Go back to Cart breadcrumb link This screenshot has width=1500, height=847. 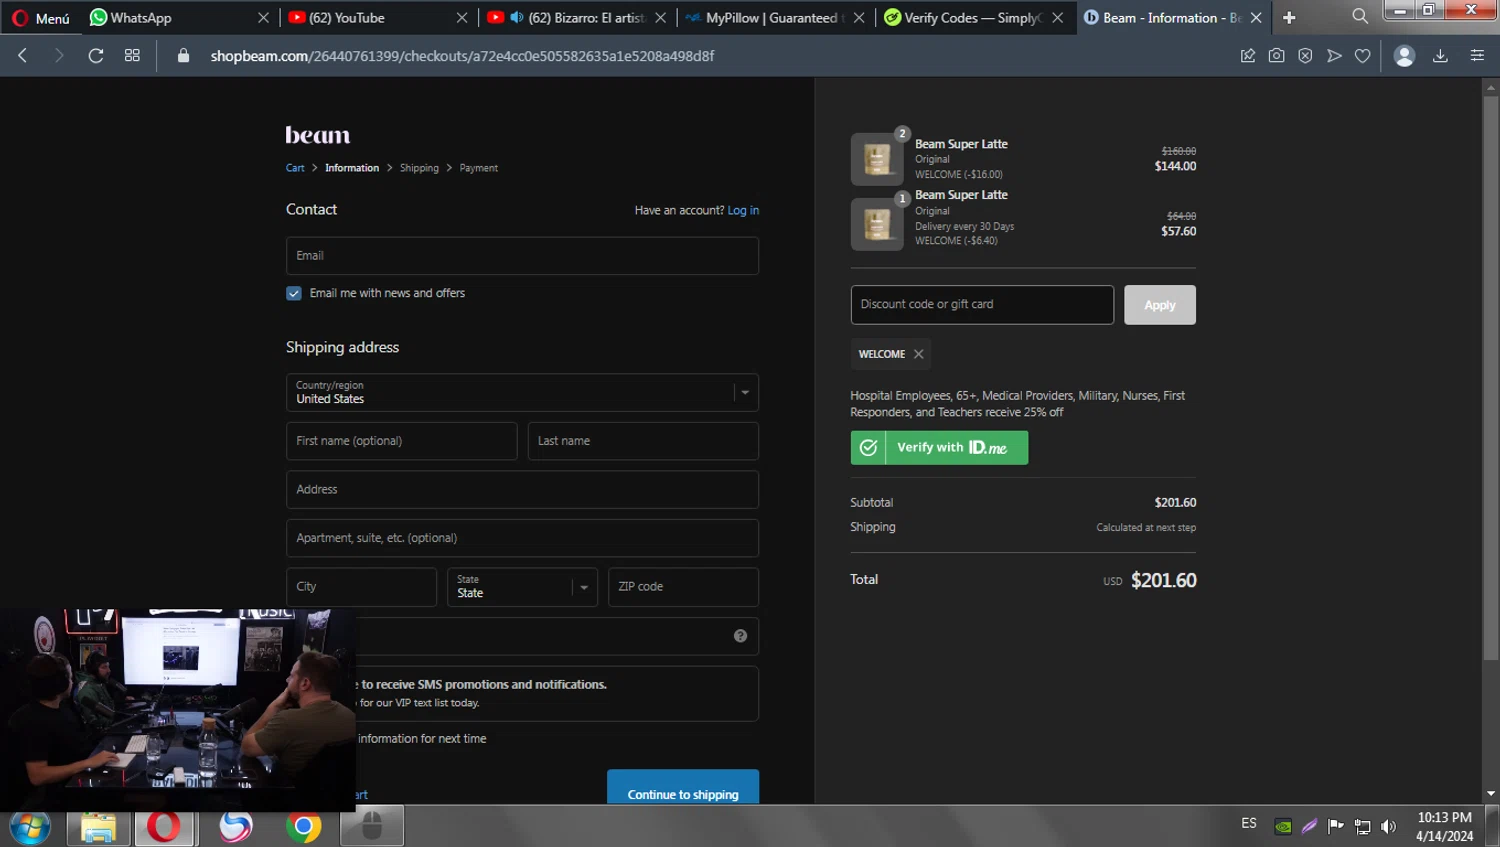295,168
